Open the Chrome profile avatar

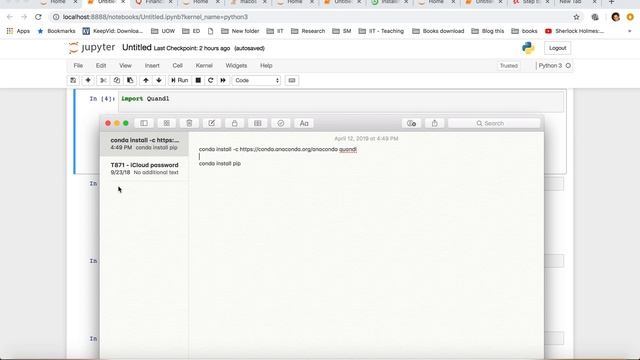pyautogui.click(x=616, y=17)
